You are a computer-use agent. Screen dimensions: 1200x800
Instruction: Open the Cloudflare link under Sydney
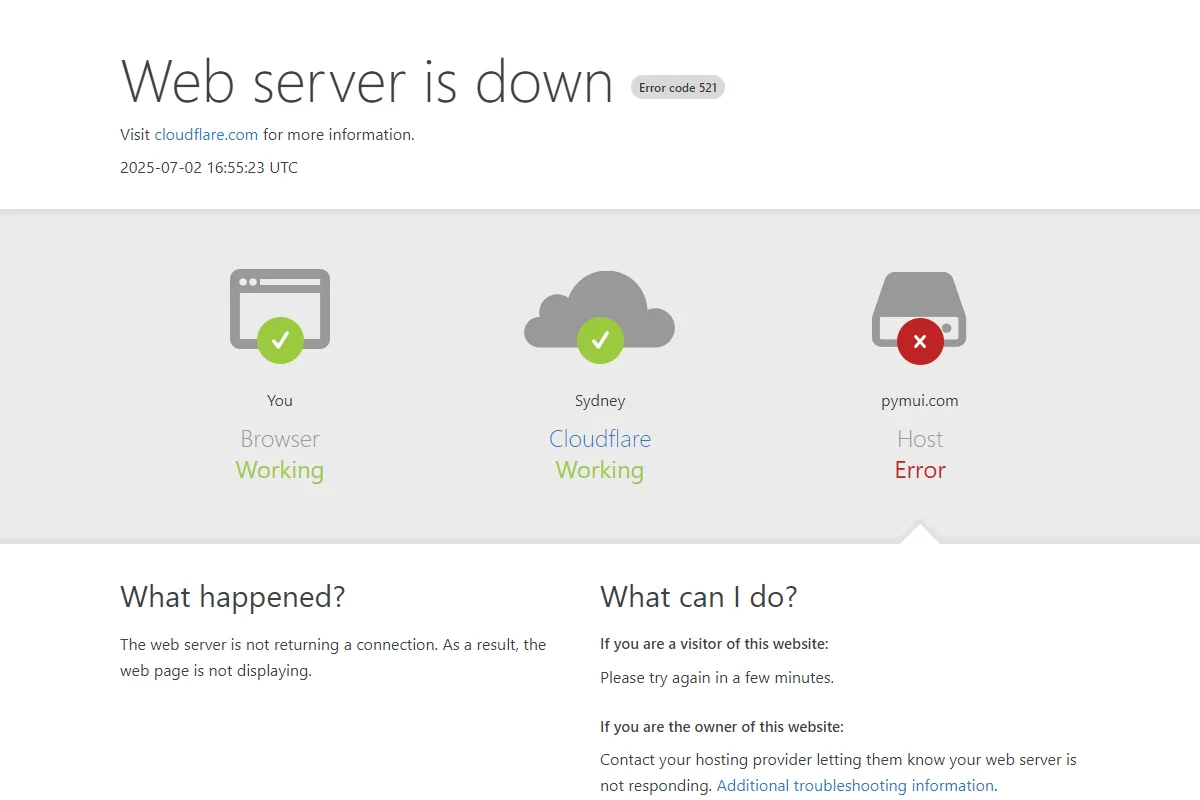tap(600, 439)
